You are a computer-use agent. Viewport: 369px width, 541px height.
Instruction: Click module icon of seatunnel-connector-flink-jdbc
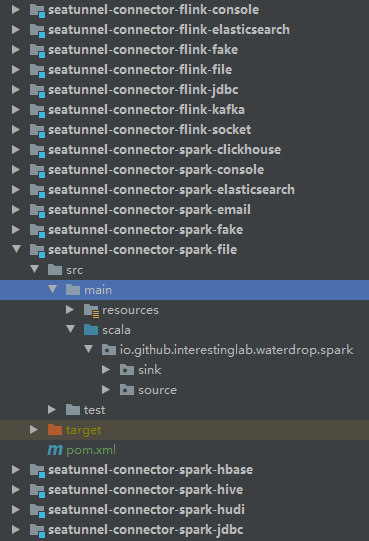tap(37, 90)
